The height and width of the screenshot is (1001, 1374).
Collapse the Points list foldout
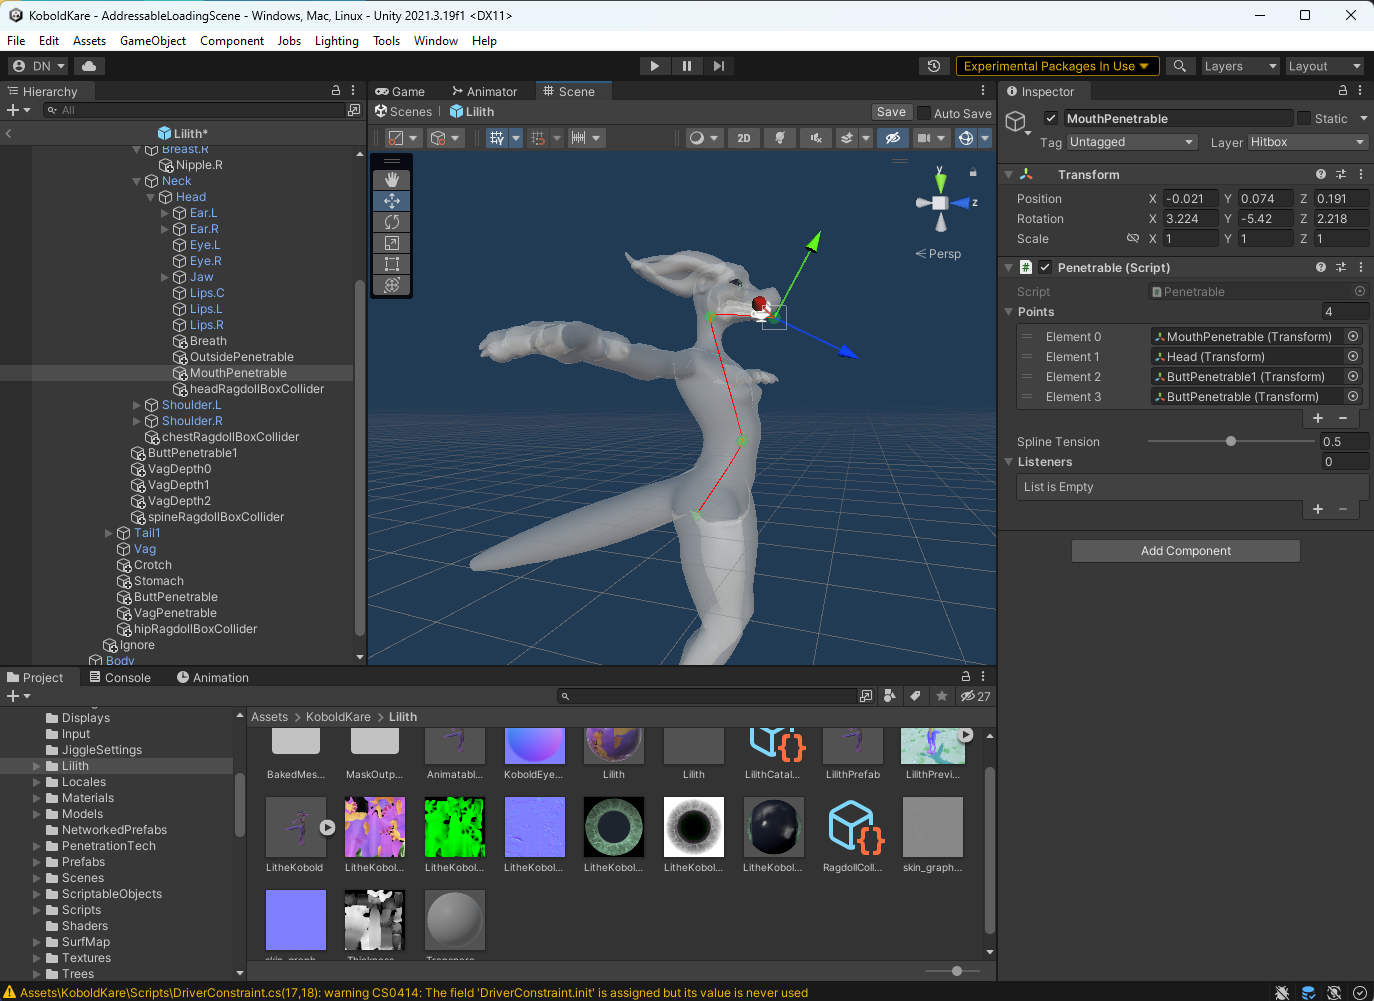tap(1008, 312)
